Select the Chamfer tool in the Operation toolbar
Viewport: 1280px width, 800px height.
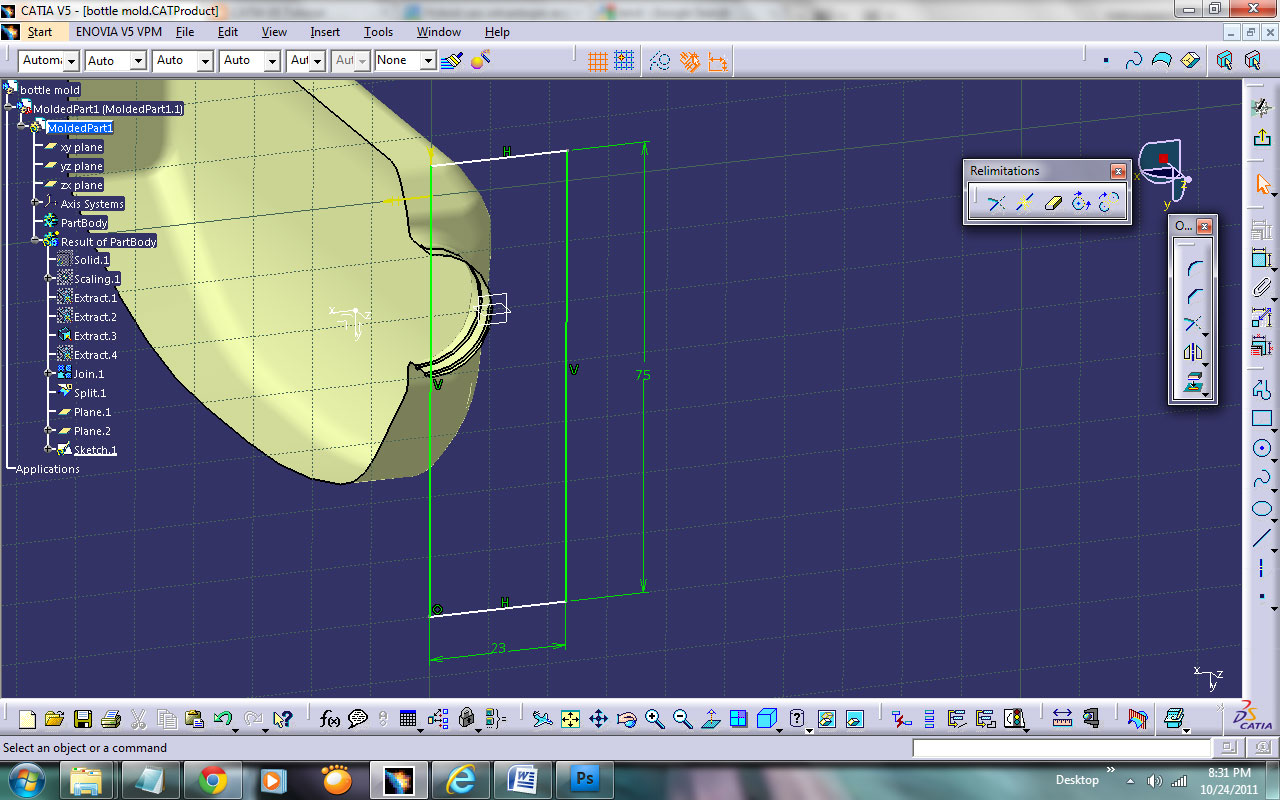(x=1192, y=295)
